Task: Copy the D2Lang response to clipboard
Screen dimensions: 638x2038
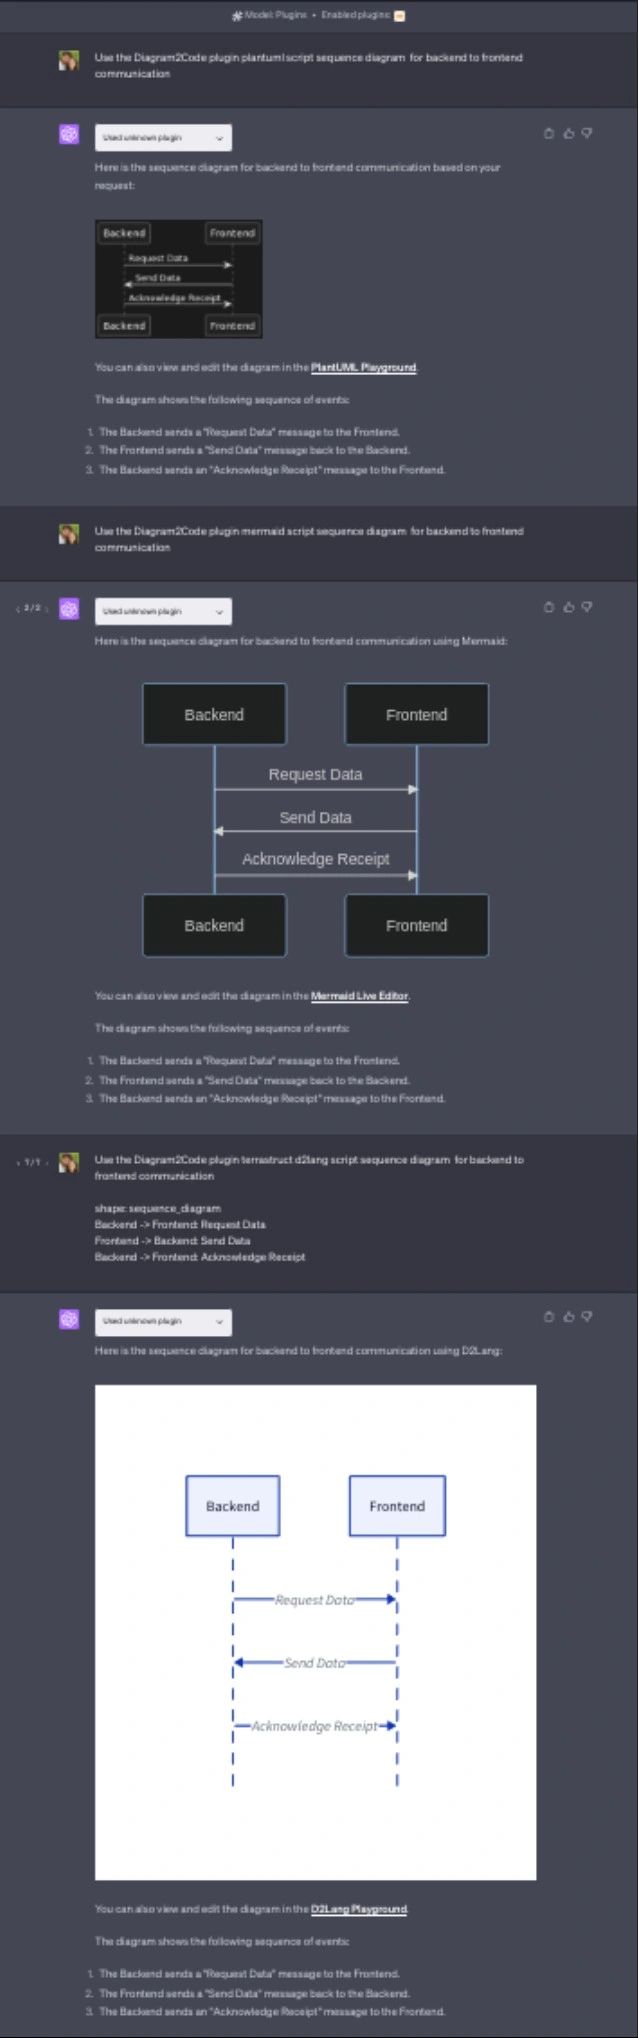Action: click(548, 1317)
